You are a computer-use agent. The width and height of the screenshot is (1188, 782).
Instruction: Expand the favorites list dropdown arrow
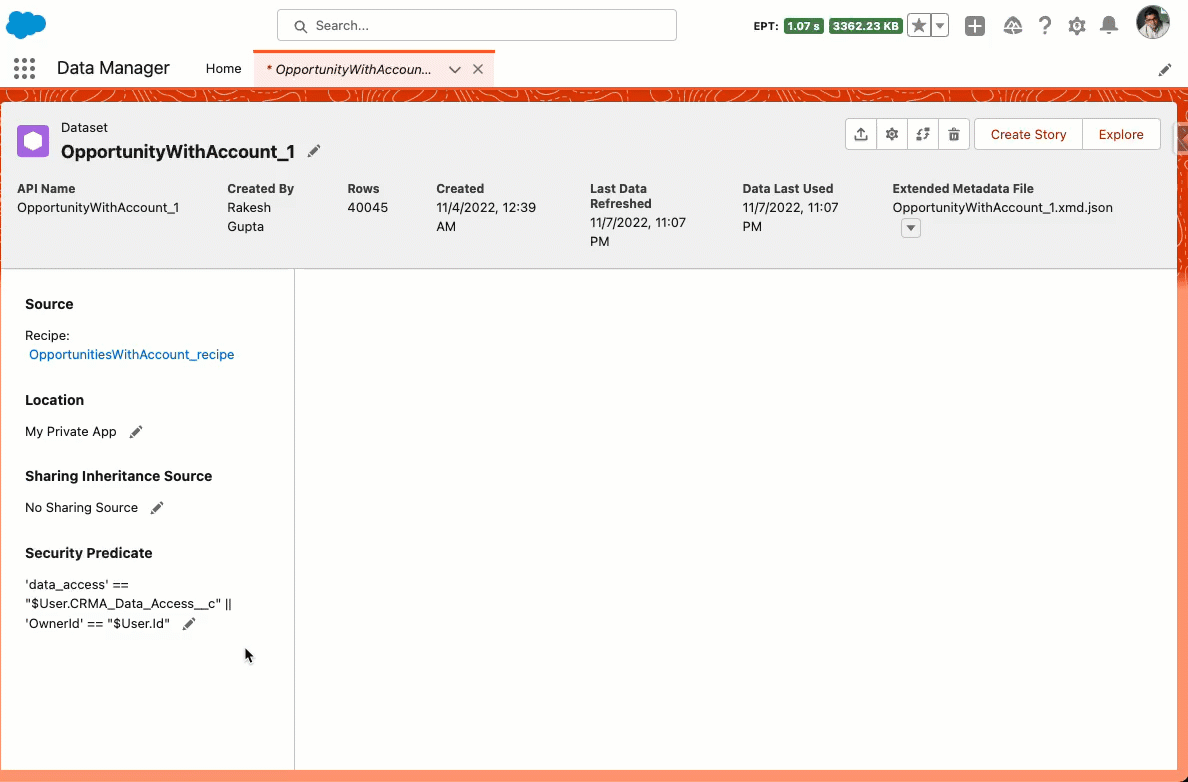coord(936,25)
